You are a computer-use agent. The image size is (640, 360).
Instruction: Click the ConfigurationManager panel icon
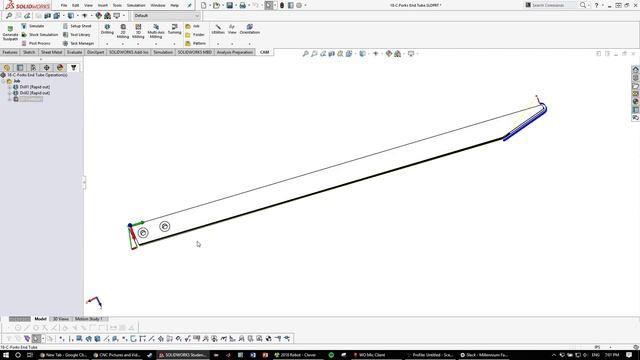point(33,68)
